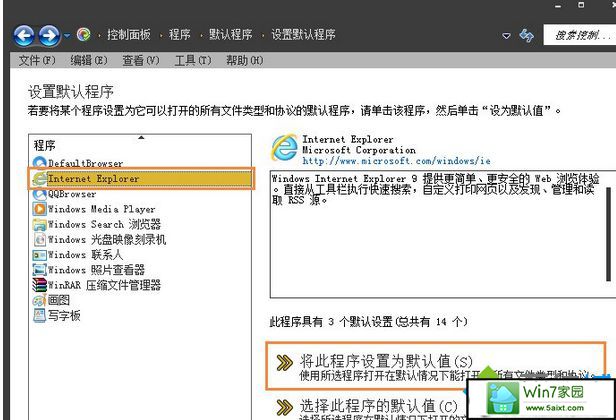Open the 文件(F) menu
The height and width of the screenshot is (420, 616).
click(x=37, y=61)
